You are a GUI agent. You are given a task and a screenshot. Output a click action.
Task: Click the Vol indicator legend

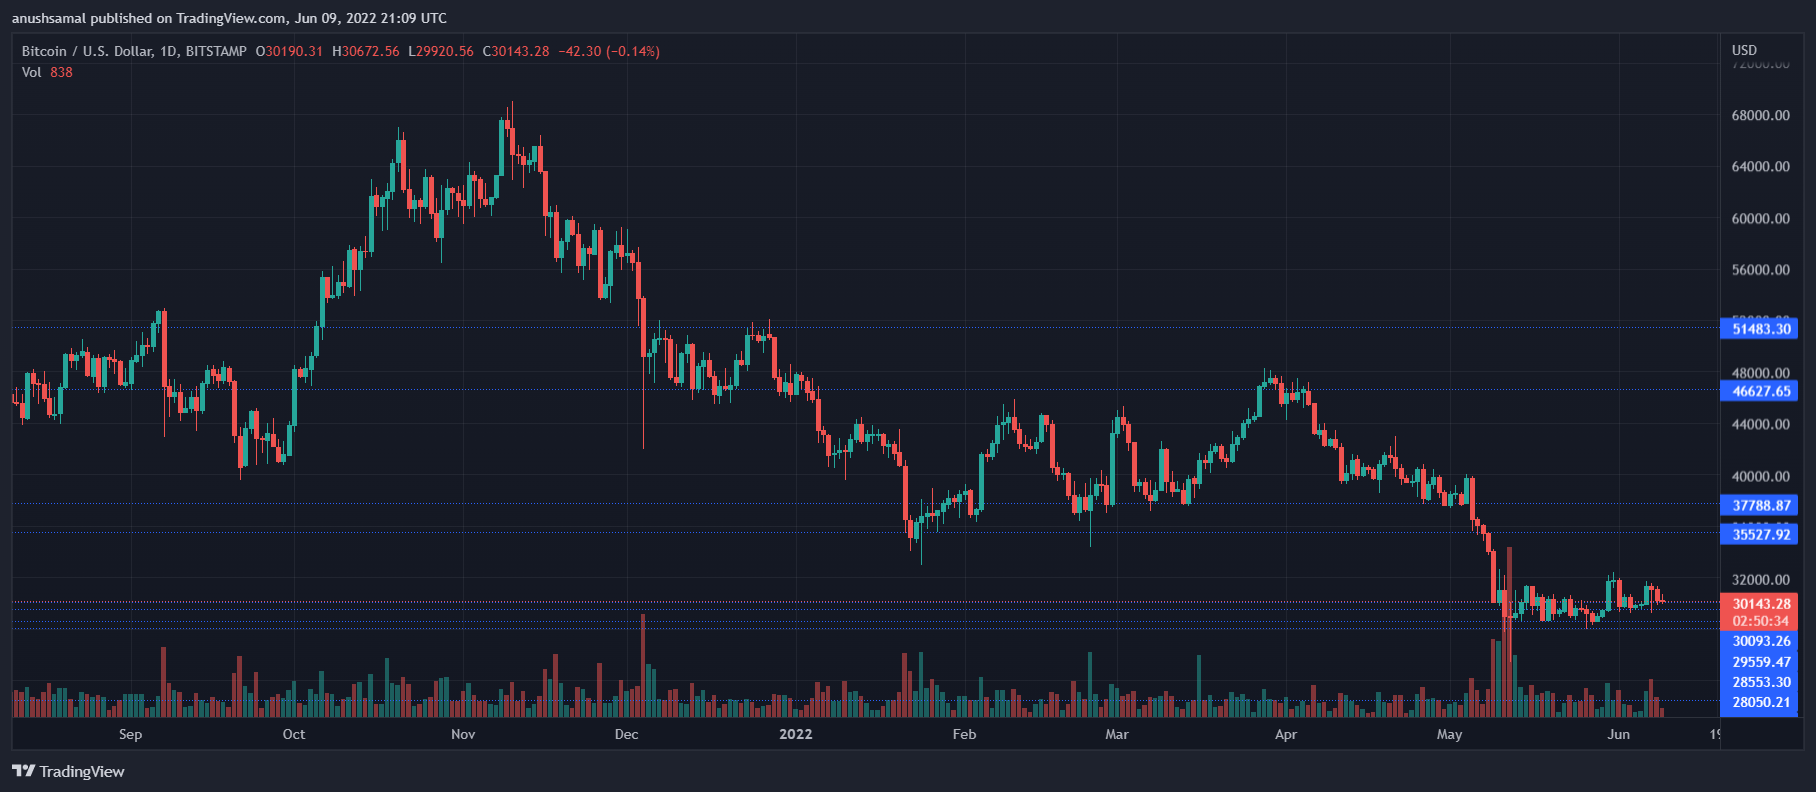(47, 72)
